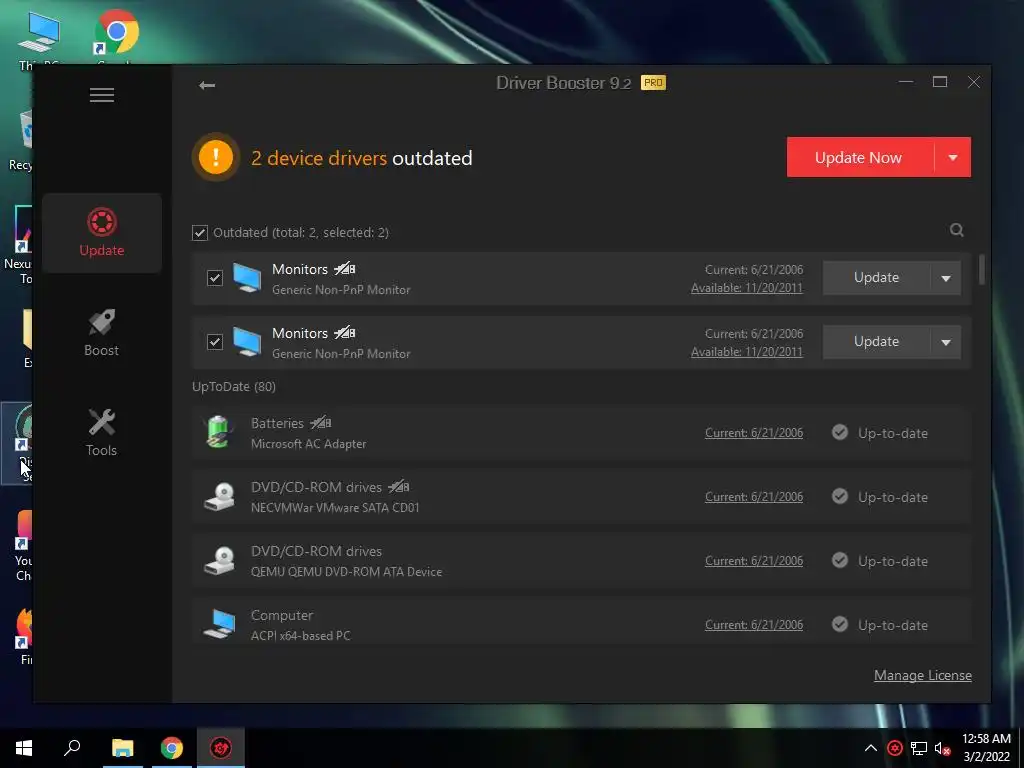Click the muted volume tray icon
The height and width of the screenshot is (768, 1024).
coord(942,748)
